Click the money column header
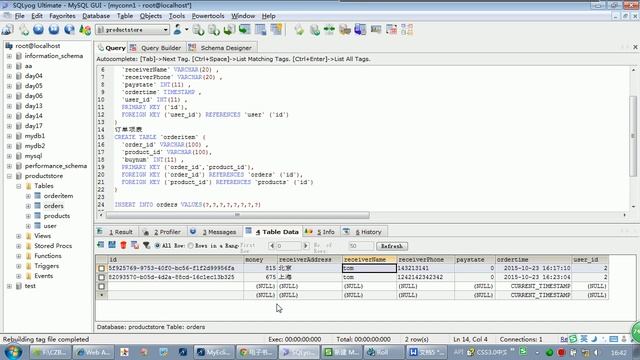The height and width of the screenshot is (360, 640). coord(260,260)
